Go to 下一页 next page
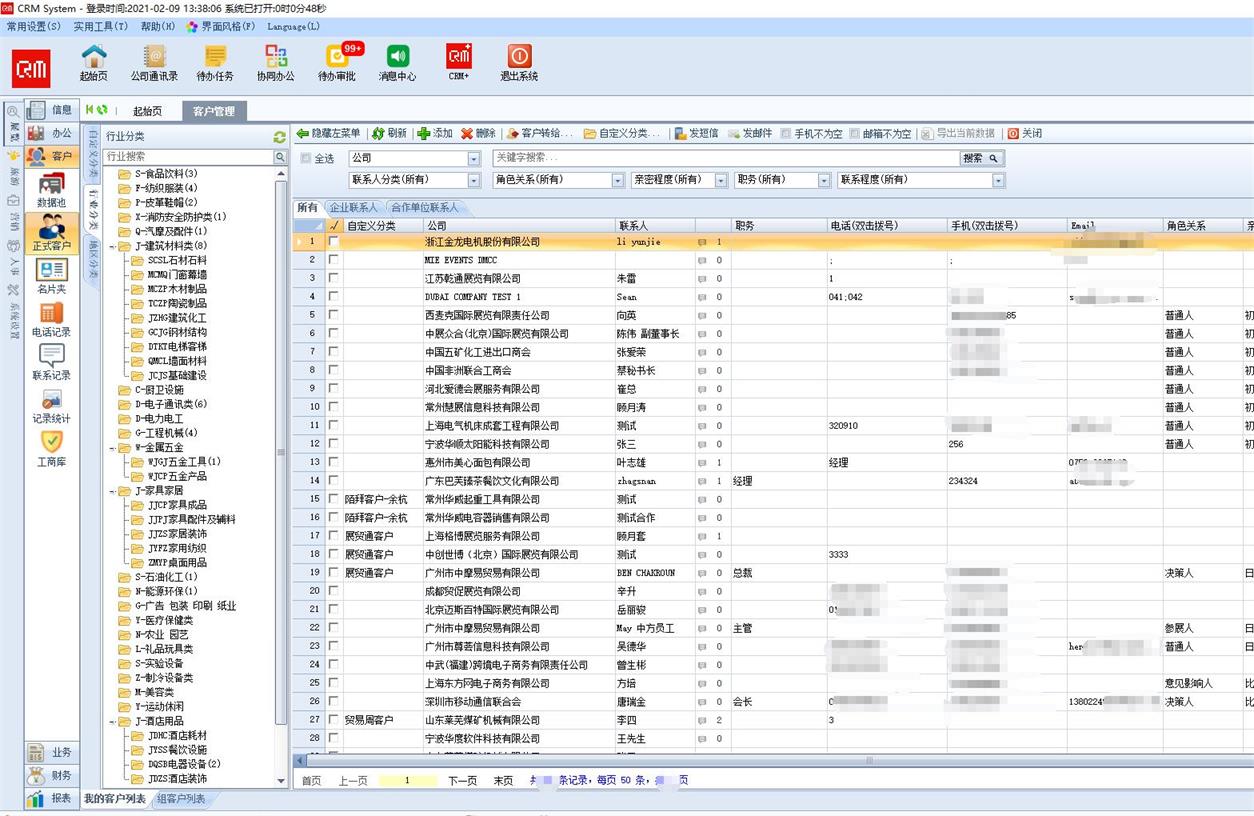 [x=462, y=781]
